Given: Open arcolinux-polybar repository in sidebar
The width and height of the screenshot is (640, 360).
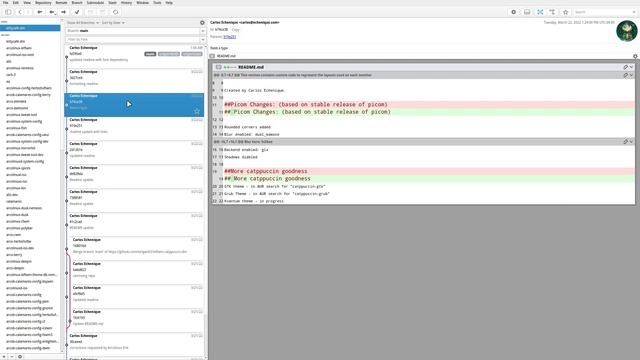Looking at the screenshot, I should coord(19,228).
